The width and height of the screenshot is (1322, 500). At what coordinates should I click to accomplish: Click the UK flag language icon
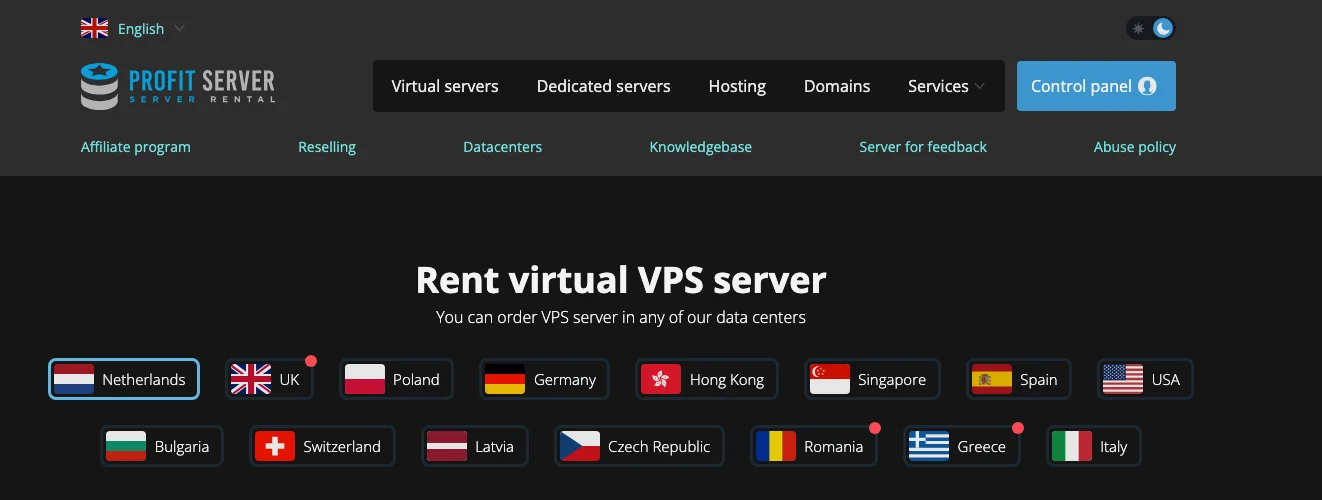(94, 28)
